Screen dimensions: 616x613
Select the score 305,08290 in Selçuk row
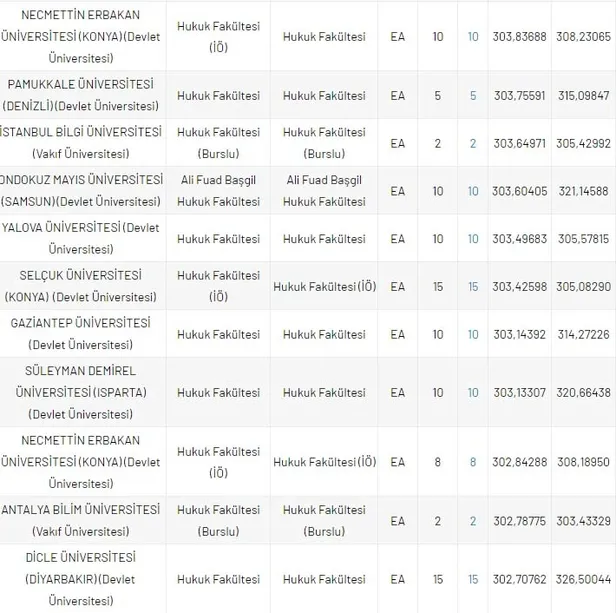(x=584, y=287)
